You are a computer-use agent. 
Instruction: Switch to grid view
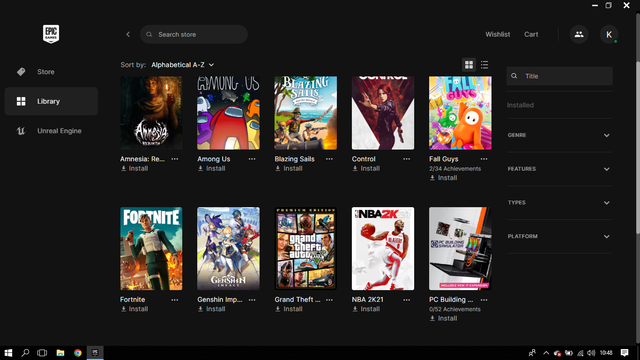pyautogui.click(x=469, y=64)
